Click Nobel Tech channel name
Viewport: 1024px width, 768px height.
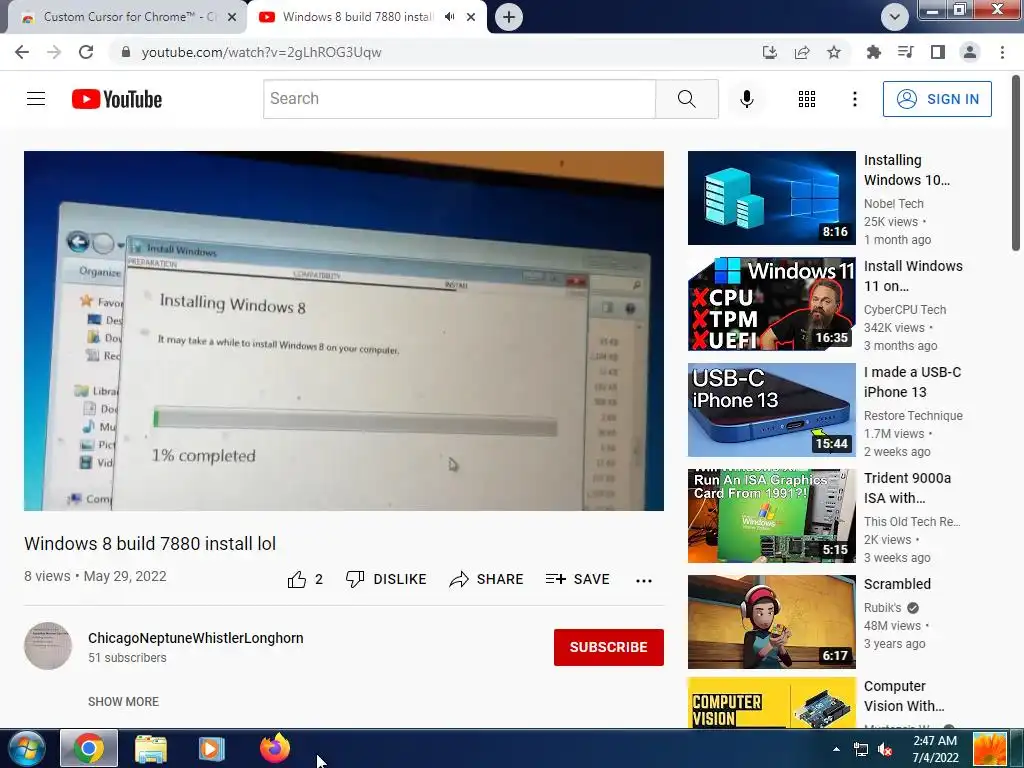(x=893, y=204)
